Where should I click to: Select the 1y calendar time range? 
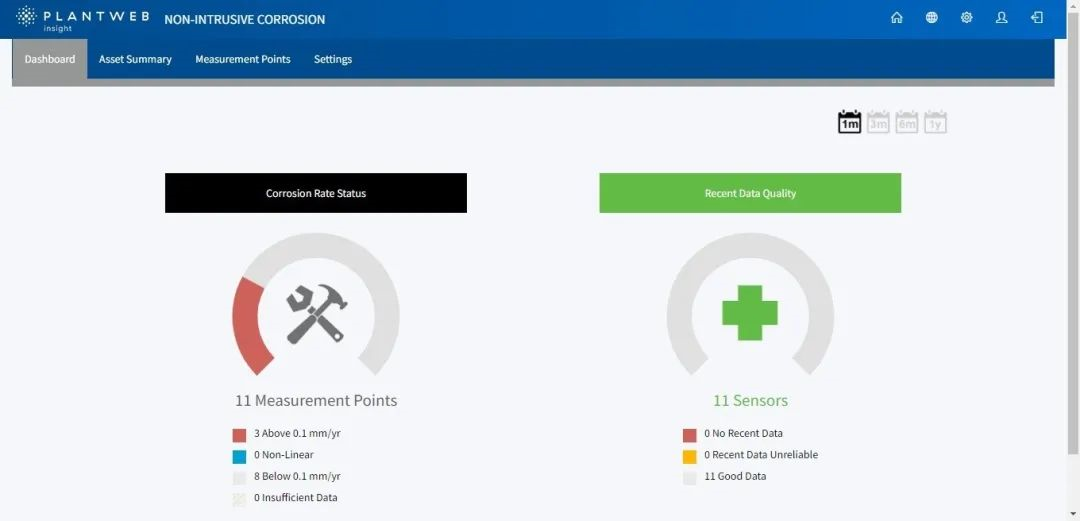[x=935, y=122]
